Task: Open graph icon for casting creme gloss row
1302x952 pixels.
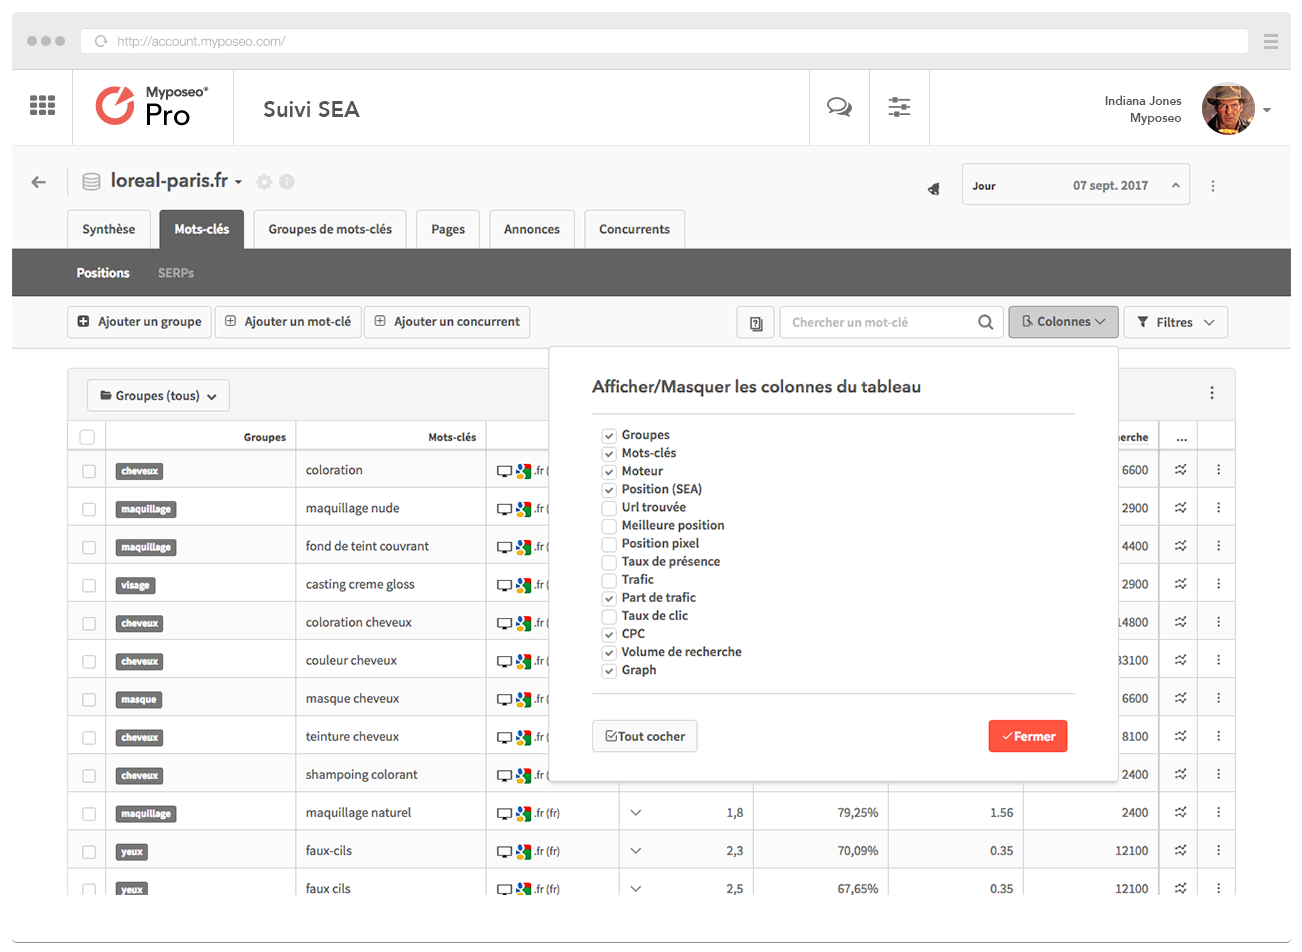Action: coord(1181,584)
